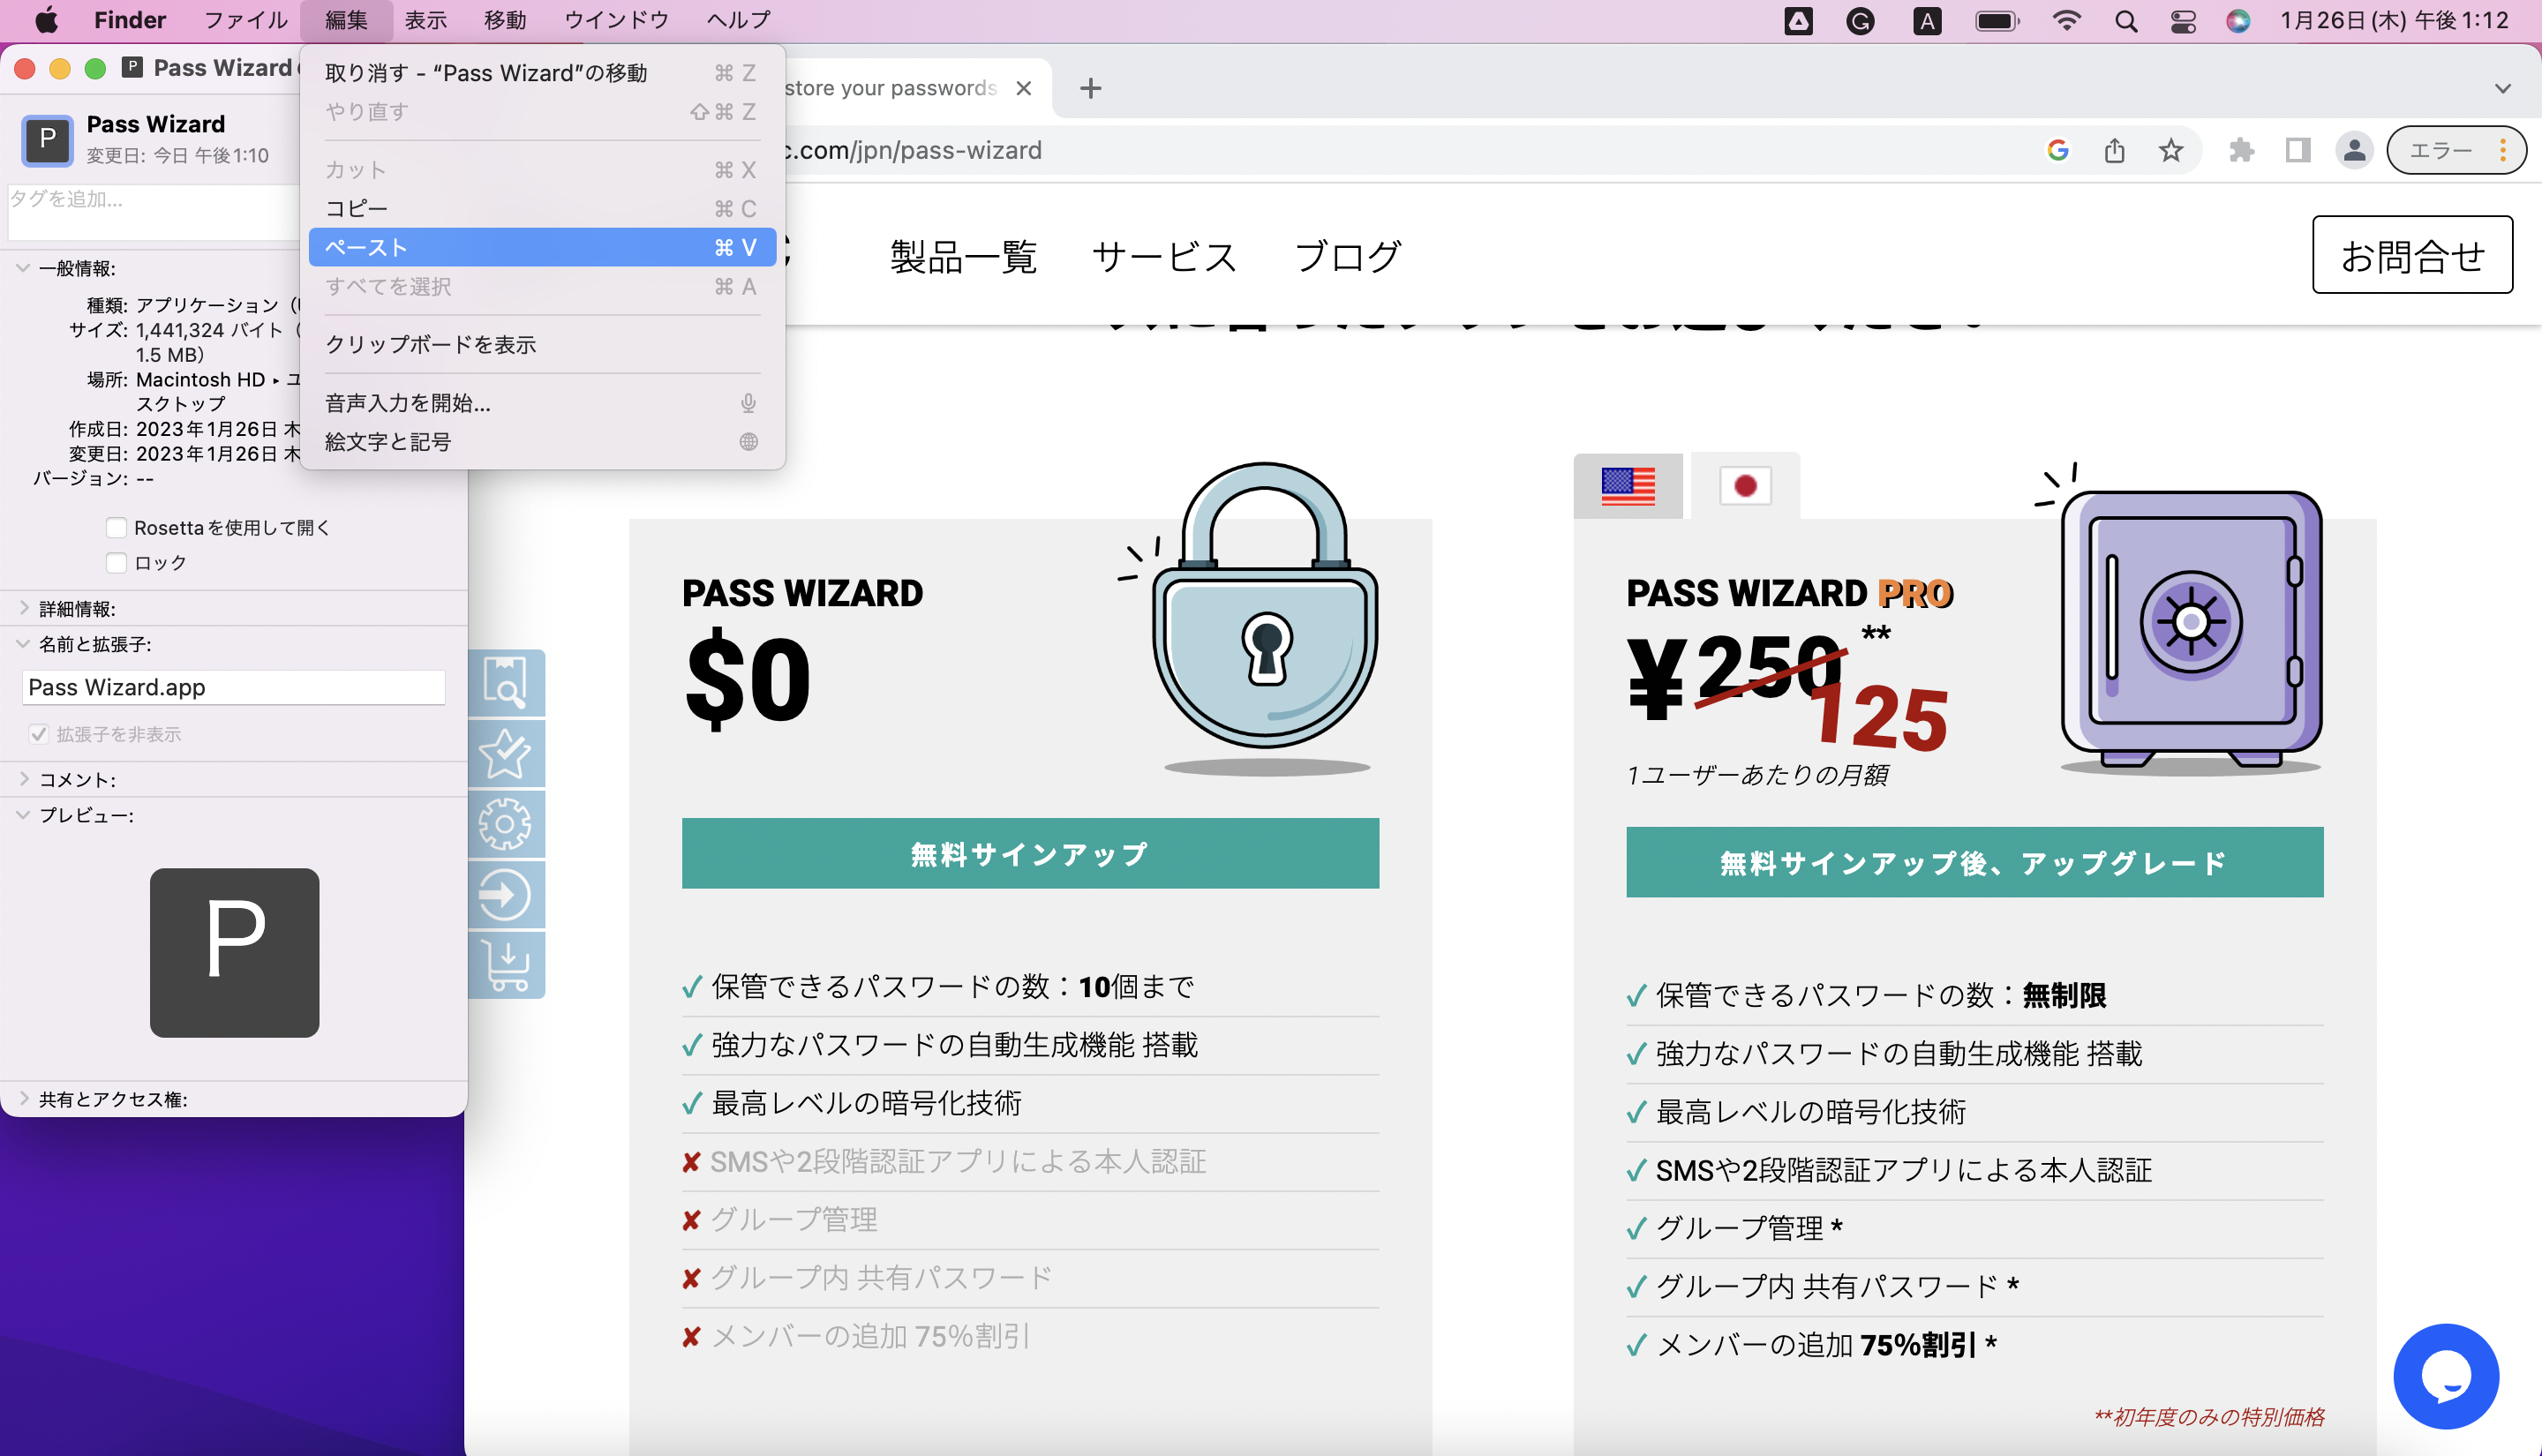Open the ブログ nav link
This screenshot has width=2542, height=1456.
(x=1348, y=256)
